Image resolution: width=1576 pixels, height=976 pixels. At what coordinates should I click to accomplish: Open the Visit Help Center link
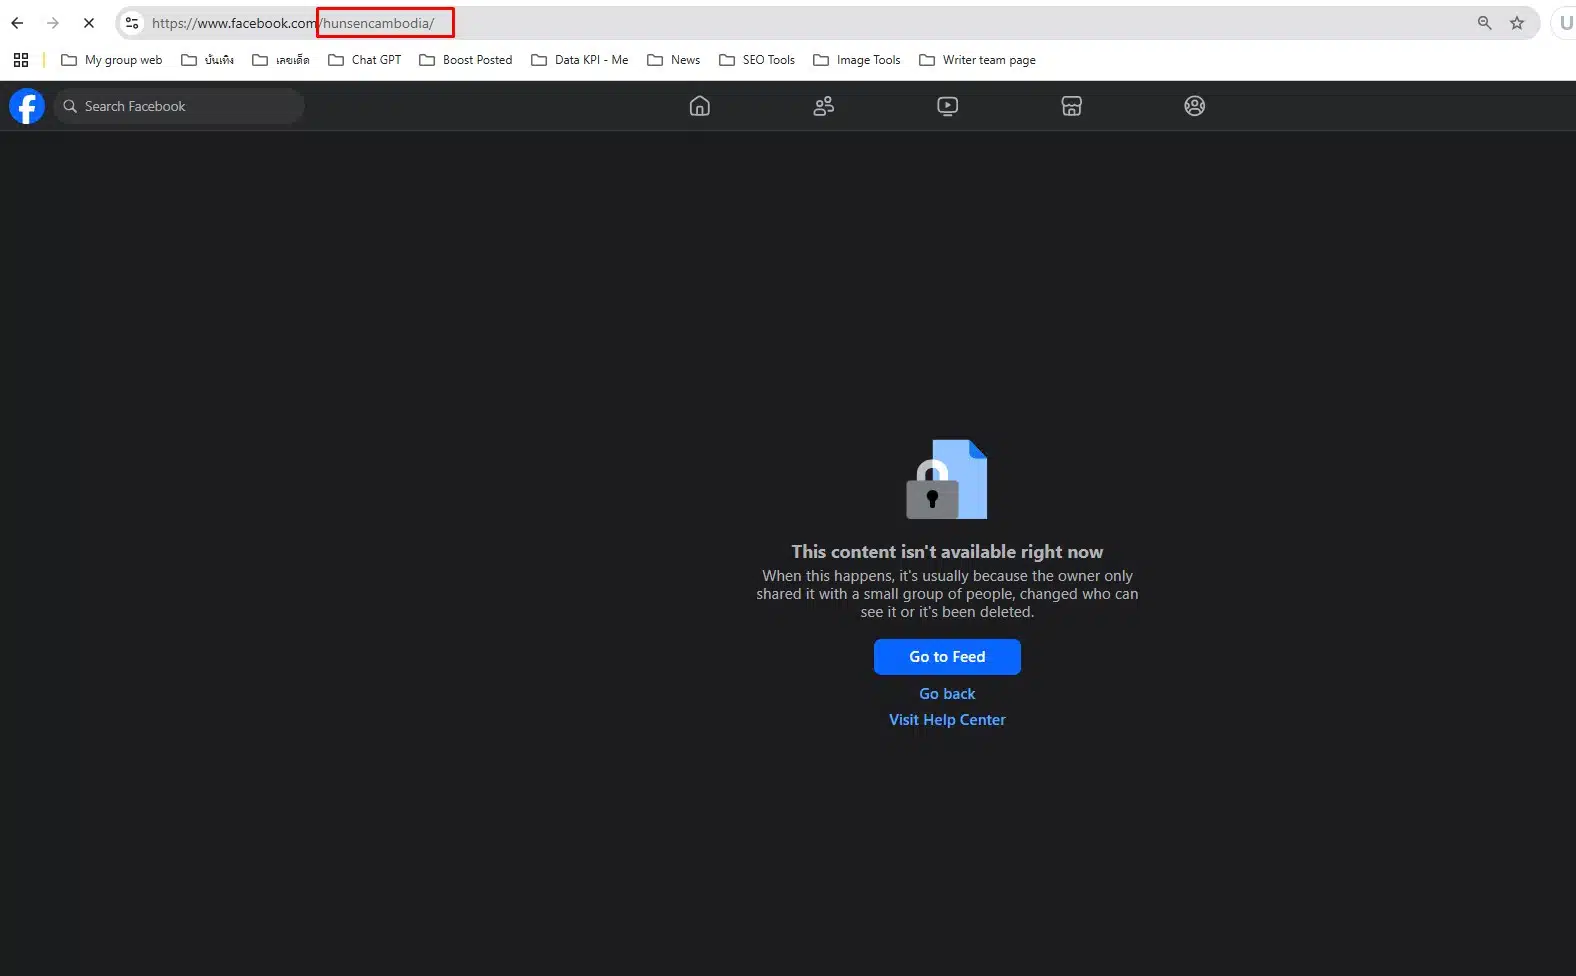pyautogui.click(x=947, y=720)
